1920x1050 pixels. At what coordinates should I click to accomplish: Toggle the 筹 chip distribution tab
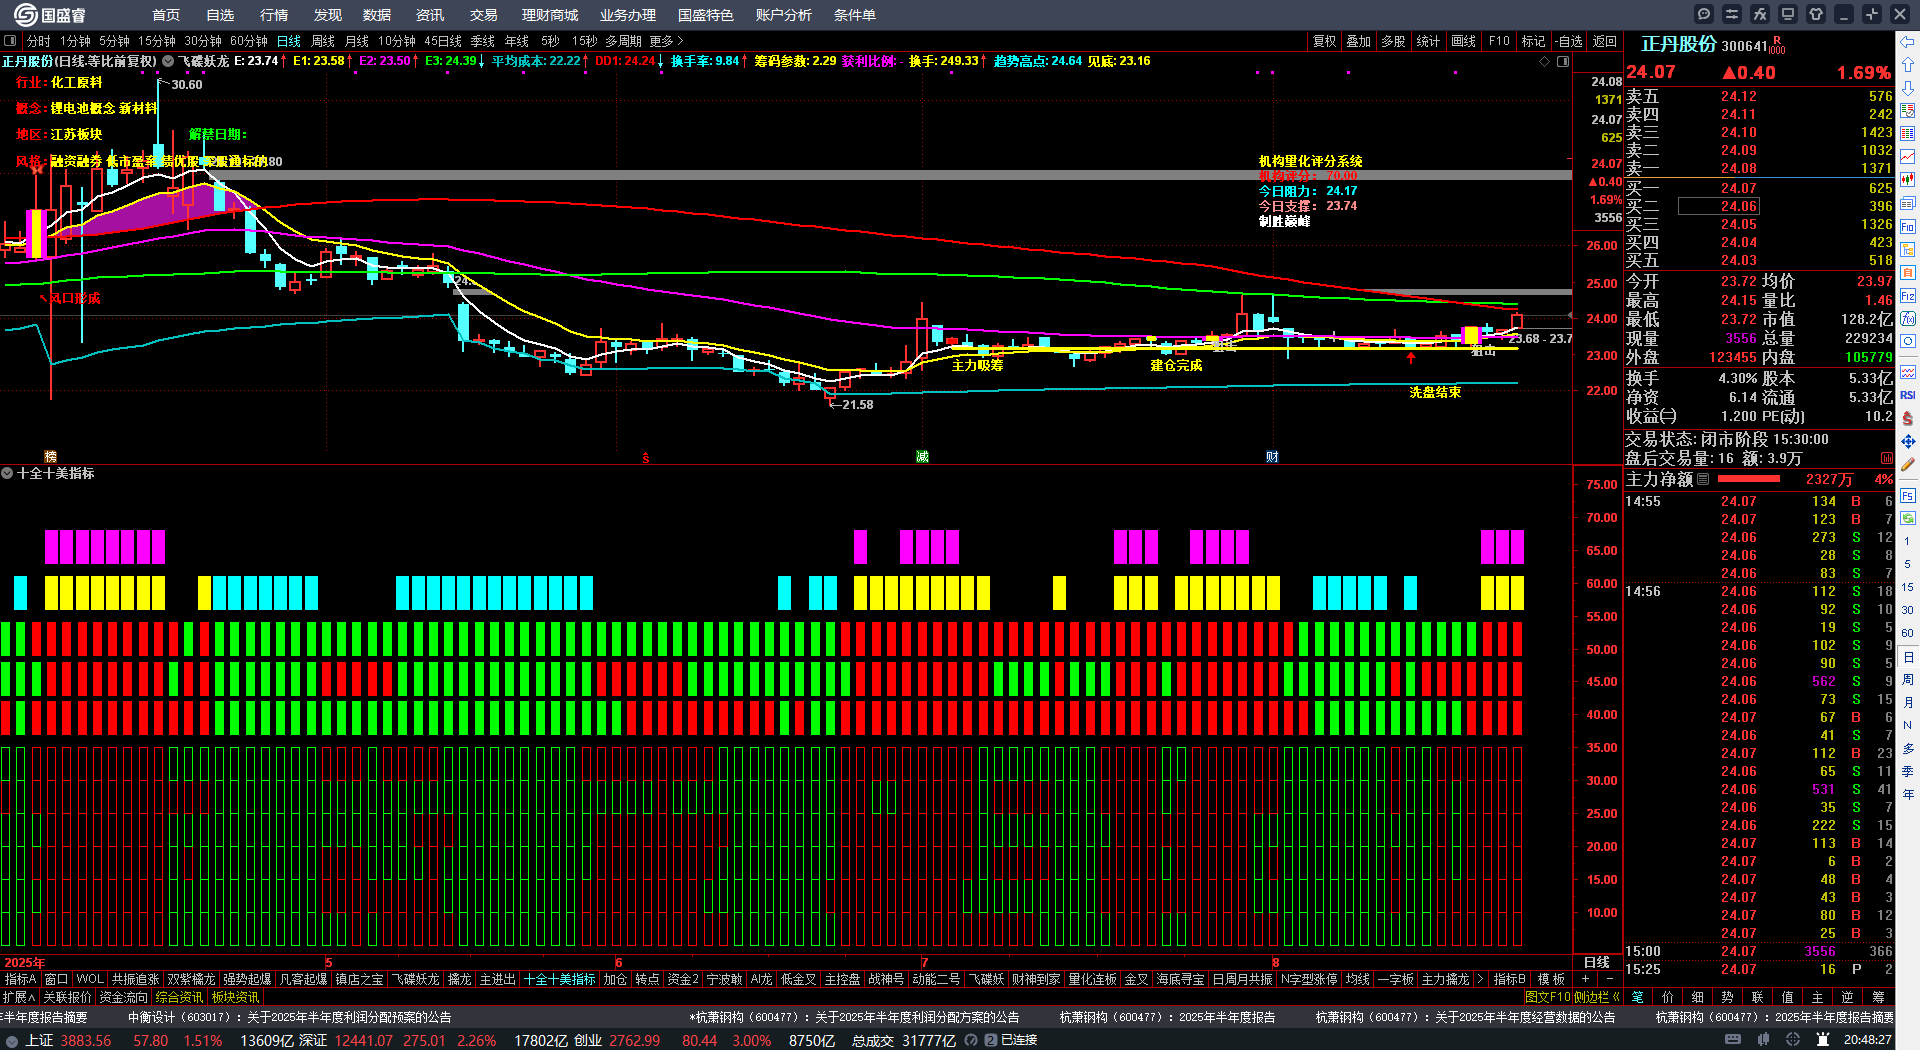(1878, 997)
